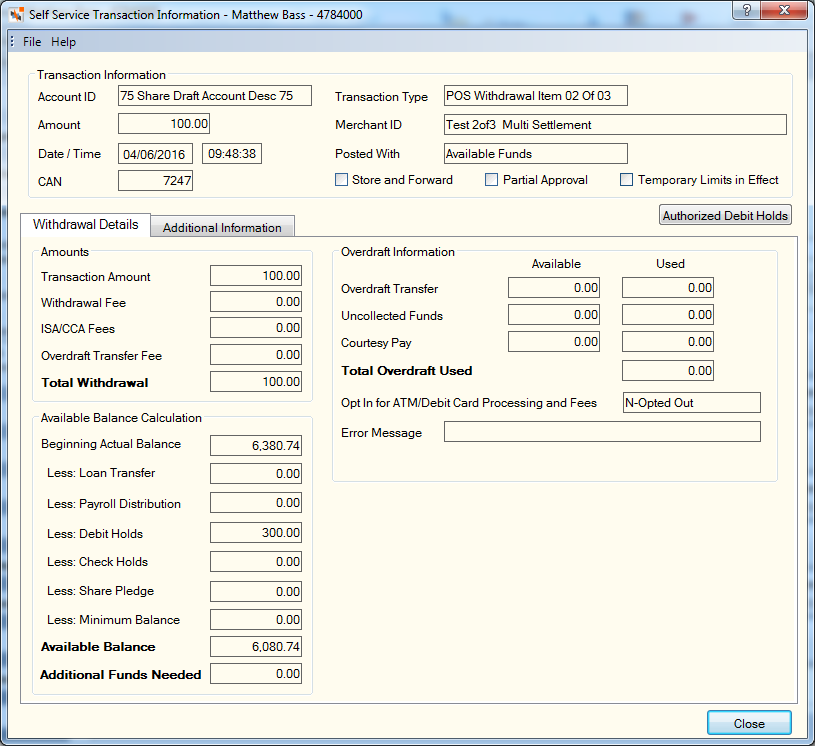Click the Less: Debit Holds field
This screenshot has width=815, height=746.
coord(256,533)
